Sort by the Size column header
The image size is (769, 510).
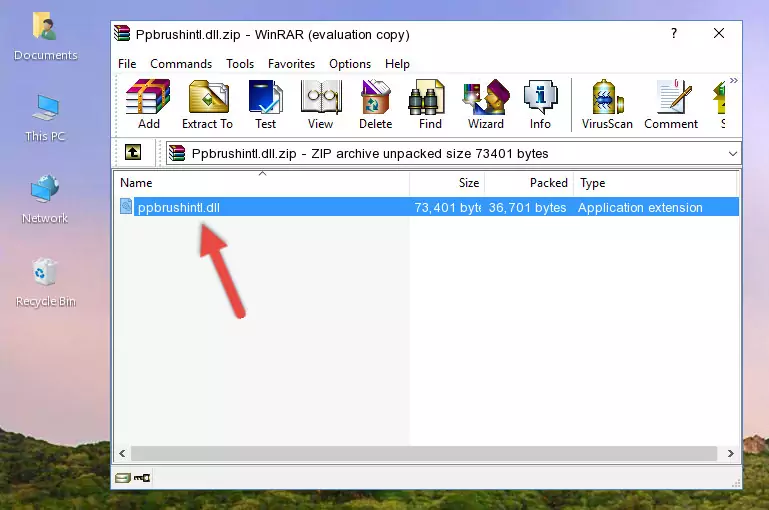click(447, 183)
